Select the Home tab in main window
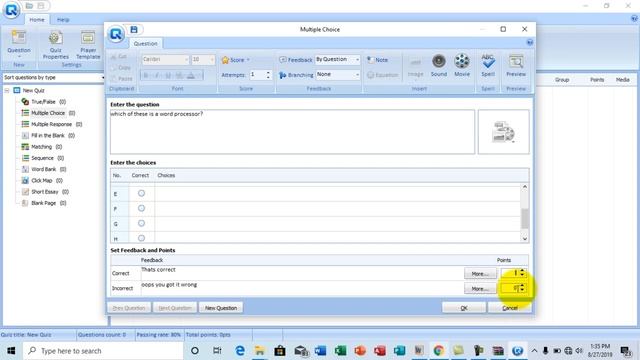The height and width of the screenshot is (360, 640). click(x=37, y=20)
